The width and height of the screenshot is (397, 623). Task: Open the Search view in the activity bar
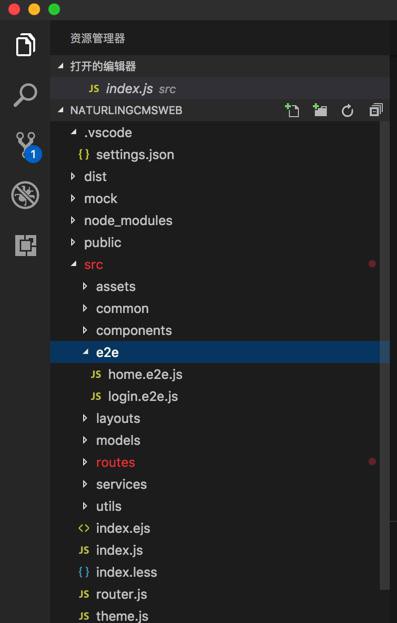point(25,95)
